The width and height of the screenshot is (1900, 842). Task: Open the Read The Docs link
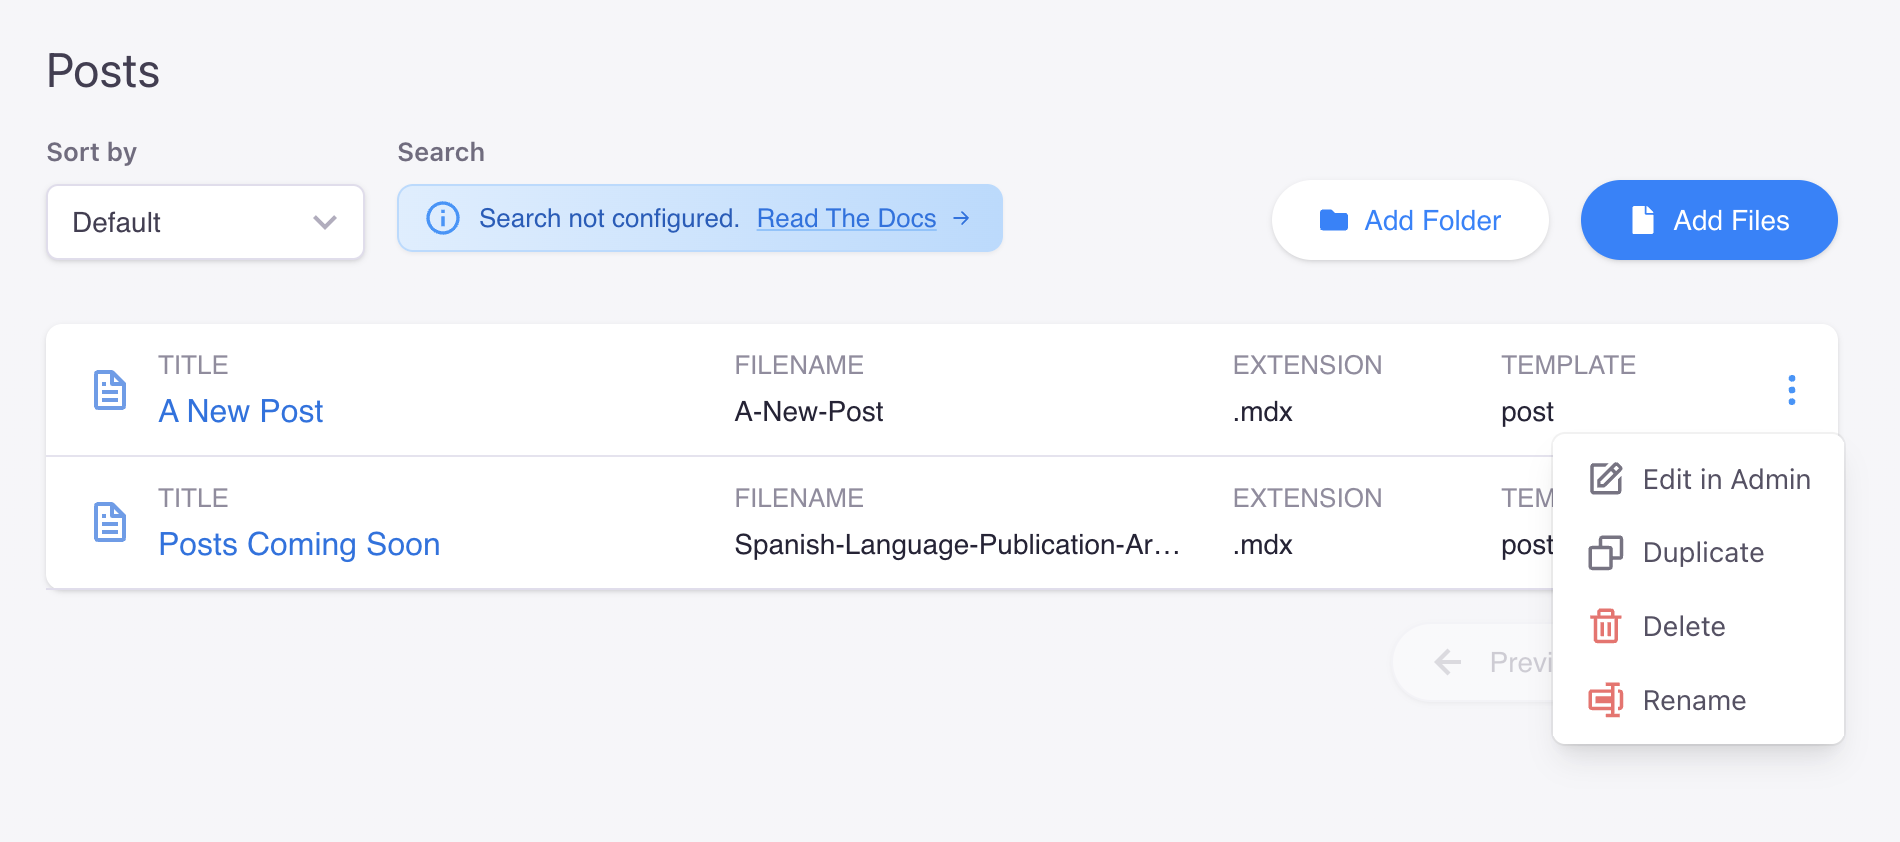click(x=846, y=218)
